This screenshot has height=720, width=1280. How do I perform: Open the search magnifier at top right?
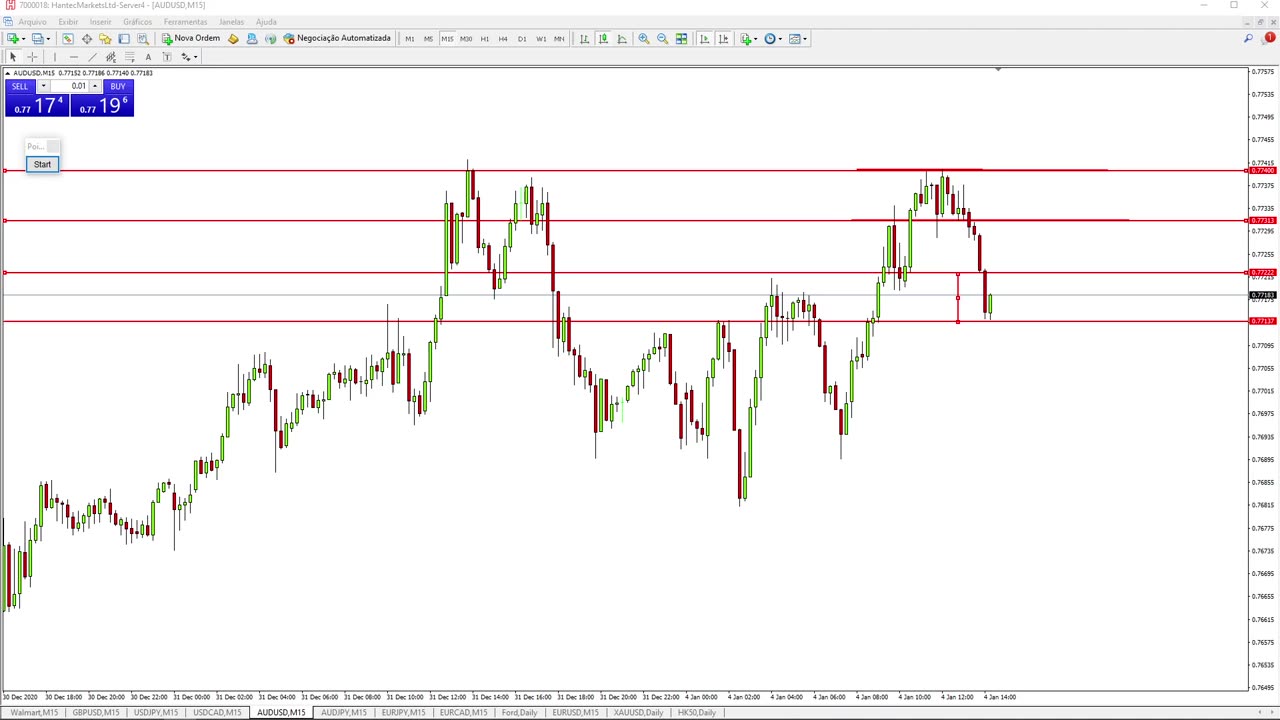1248,39
